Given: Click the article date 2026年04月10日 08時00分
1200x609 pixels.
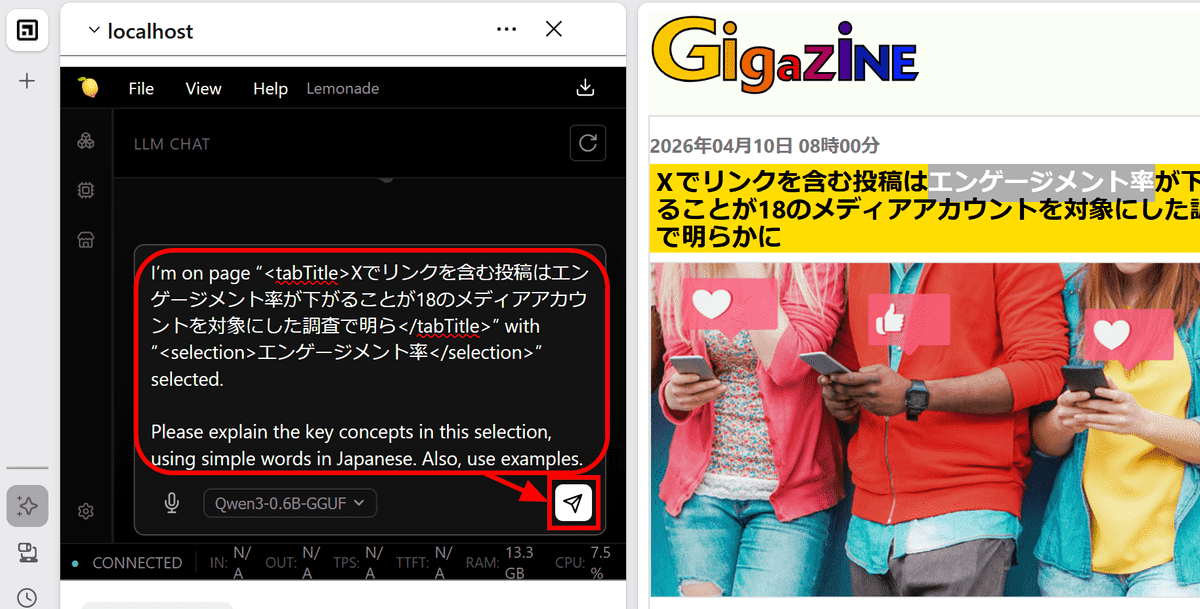Looking at the screenshot, I should point(765,146).
